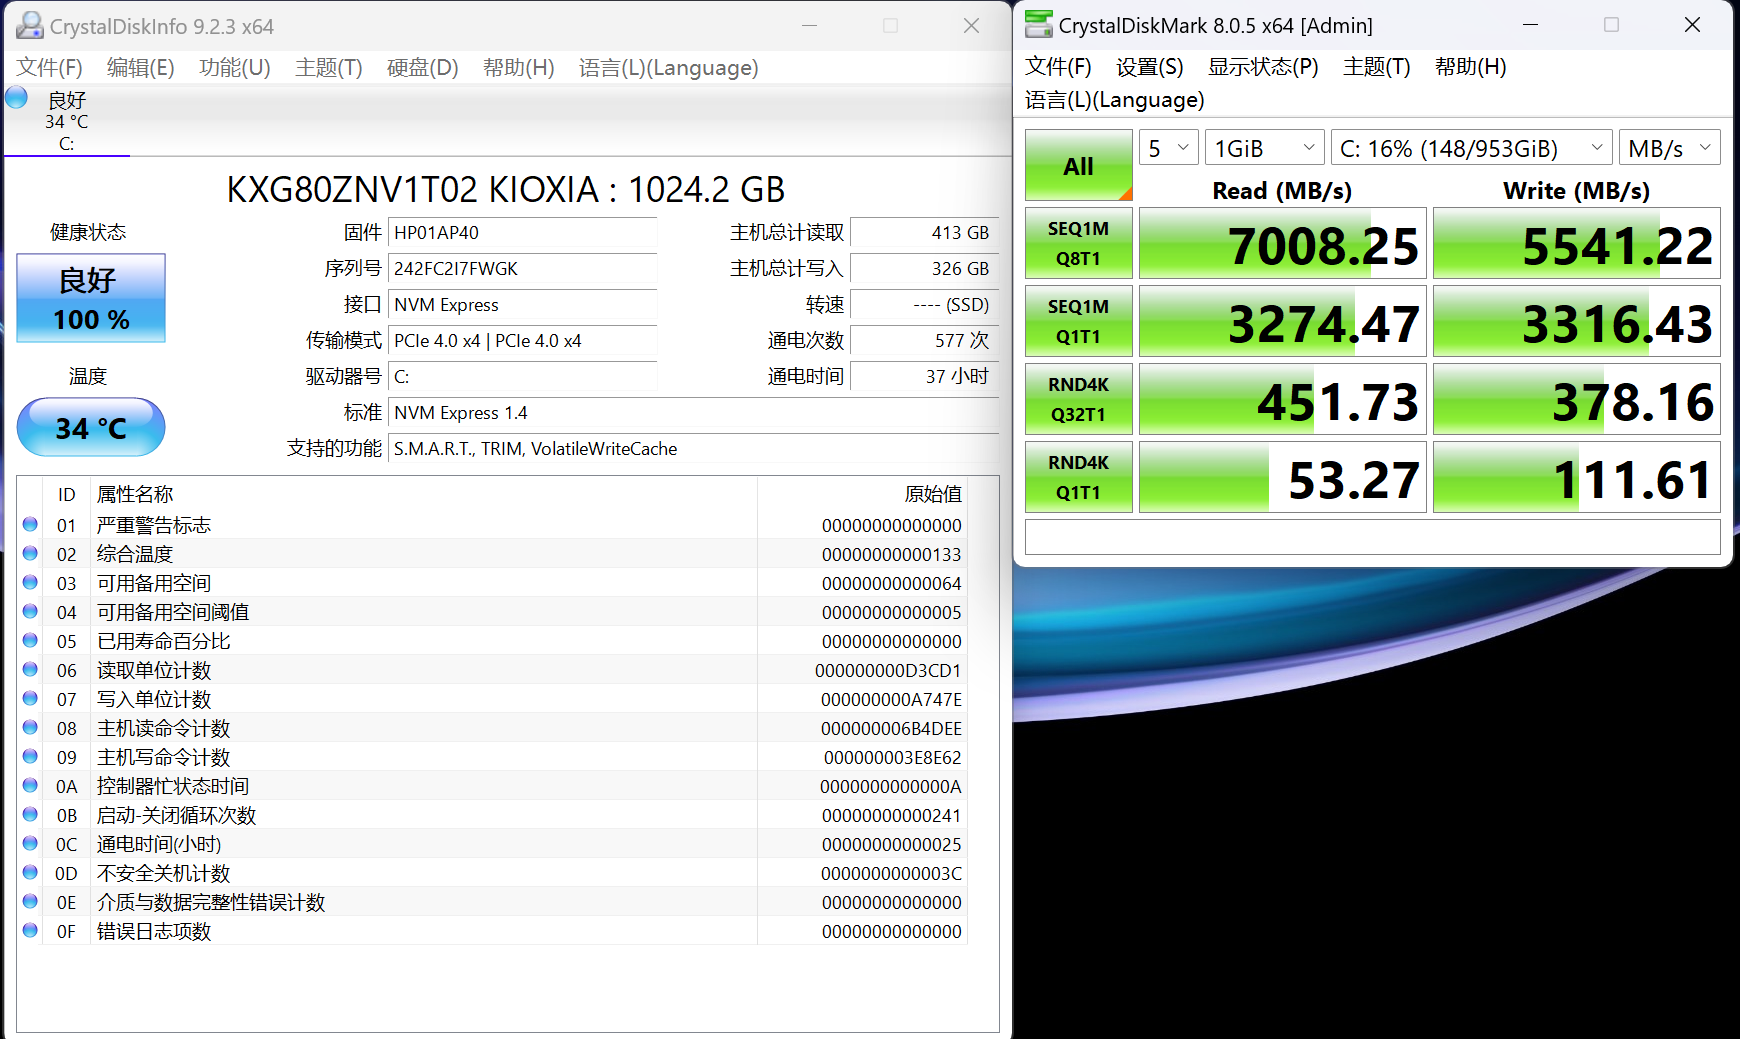This screenshot has height=1039, width=1740.
Task: Open 主题(T) menu in CrystalDiskMark
Action: pyautogui.click(x=1377, y=66)
